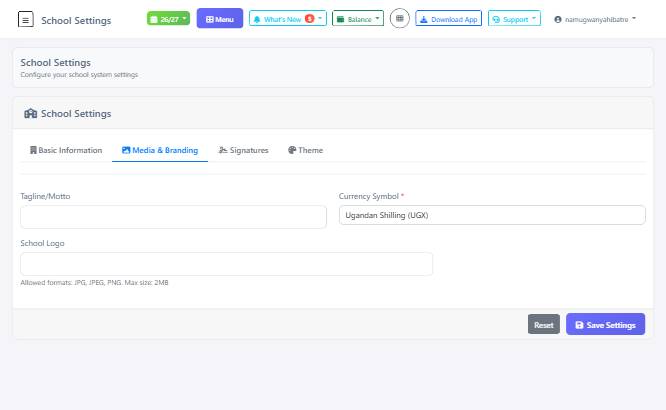
Task: Open the namugwanyahibatre user account menu
Action: 595,19
